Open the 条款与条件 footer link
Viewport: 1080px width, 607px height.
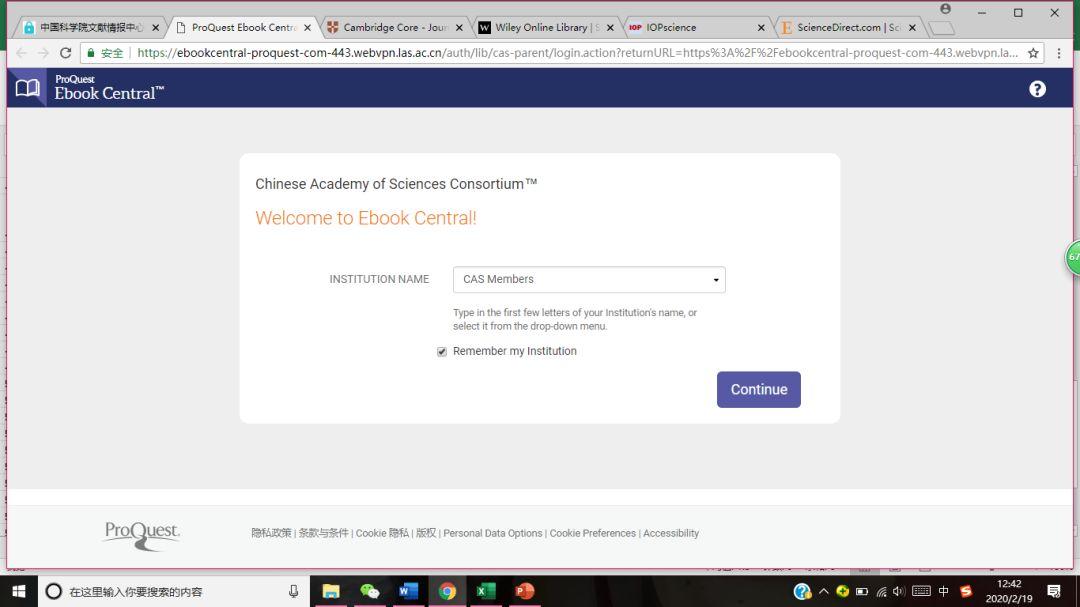point(324,533)
